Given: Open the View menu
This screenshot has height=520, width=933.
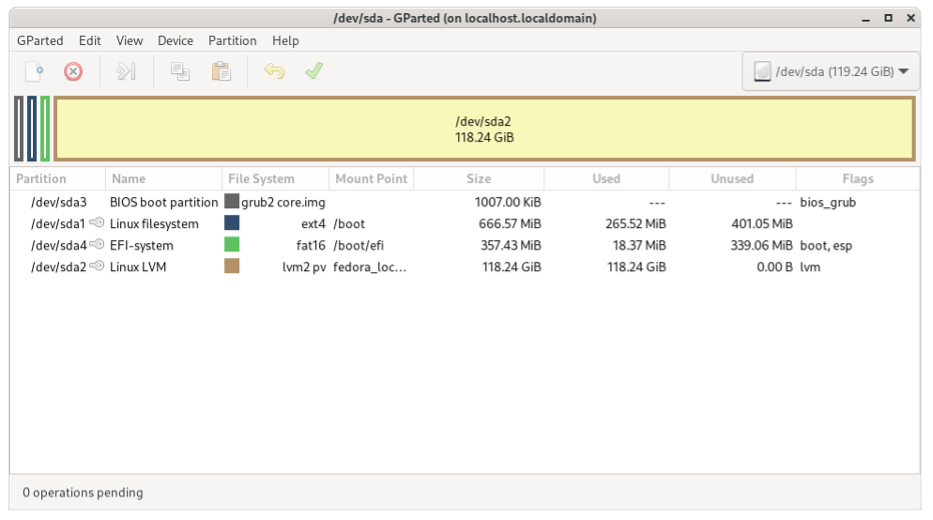Looking at the screenshot, I should click(129, 40).
